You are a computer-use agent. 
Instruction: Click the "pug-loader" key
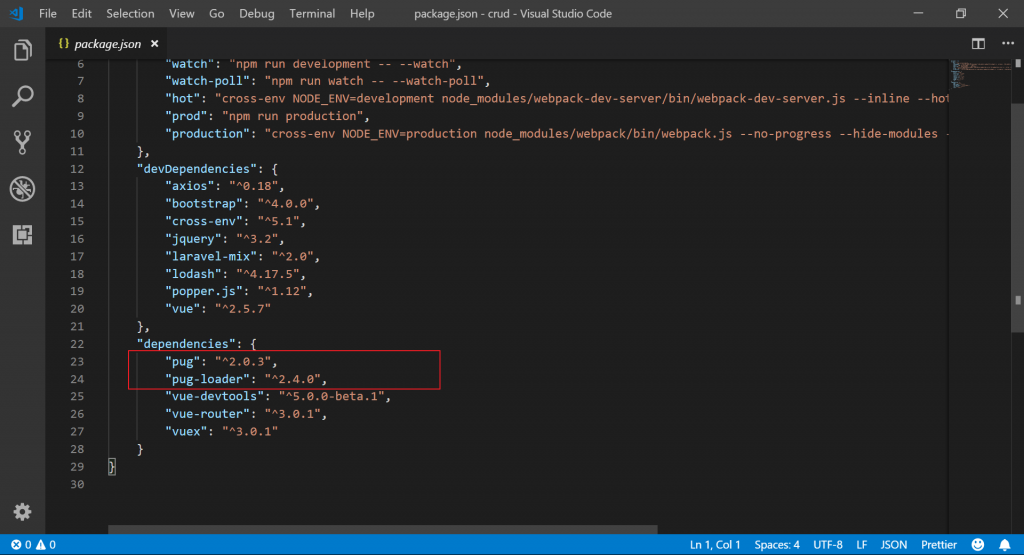click(x=208, y=379)
